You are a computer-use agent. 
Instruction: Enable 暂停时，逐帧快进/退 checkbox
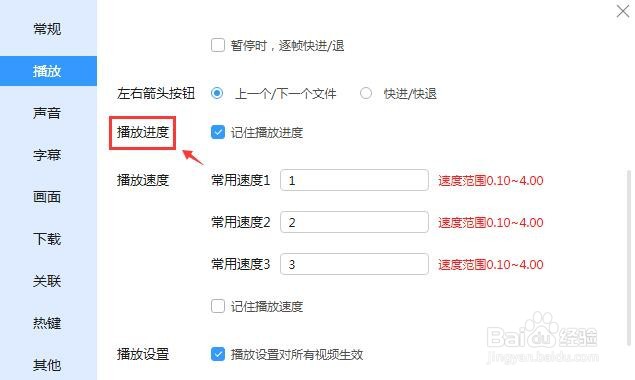(x=218, y=45)
